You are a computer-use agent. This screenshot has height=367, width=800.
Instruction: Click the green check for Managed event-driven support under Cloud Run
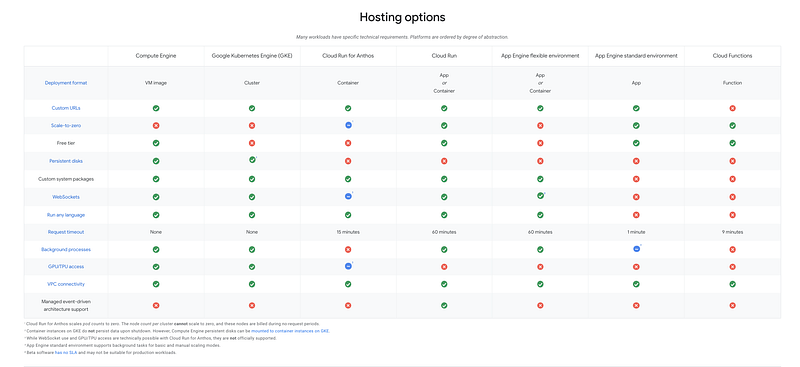(444, 305)
